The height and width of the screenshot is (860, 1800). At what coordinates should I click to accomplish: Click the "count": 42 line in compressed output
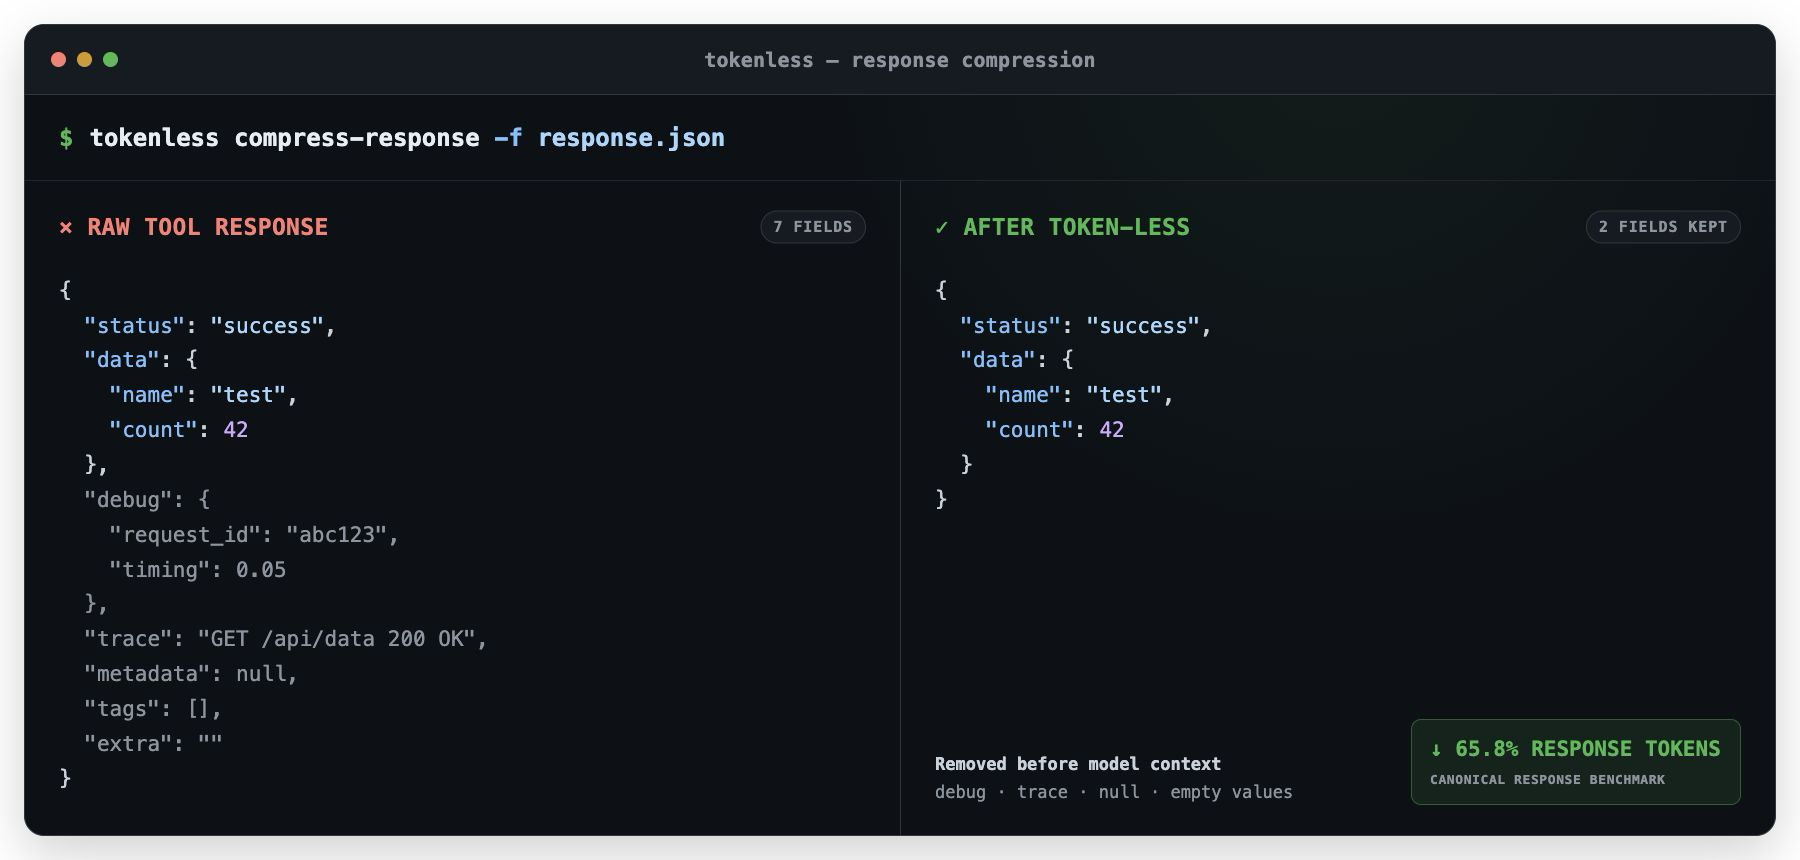click(1054, 430)
